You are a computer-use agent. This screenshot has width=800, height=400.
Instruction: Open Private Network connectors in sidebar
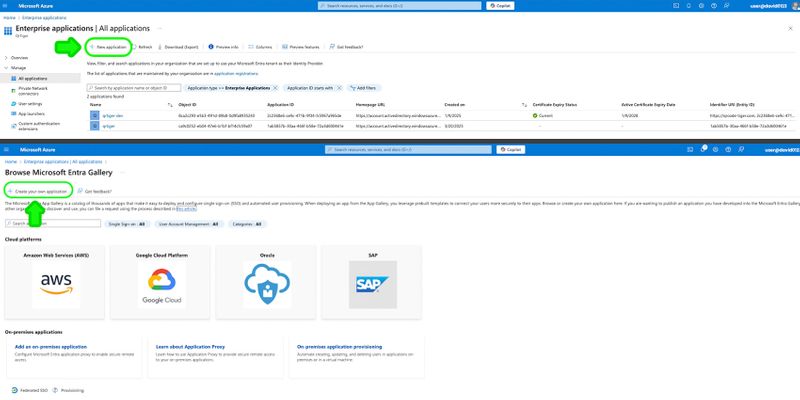point(33,91)
